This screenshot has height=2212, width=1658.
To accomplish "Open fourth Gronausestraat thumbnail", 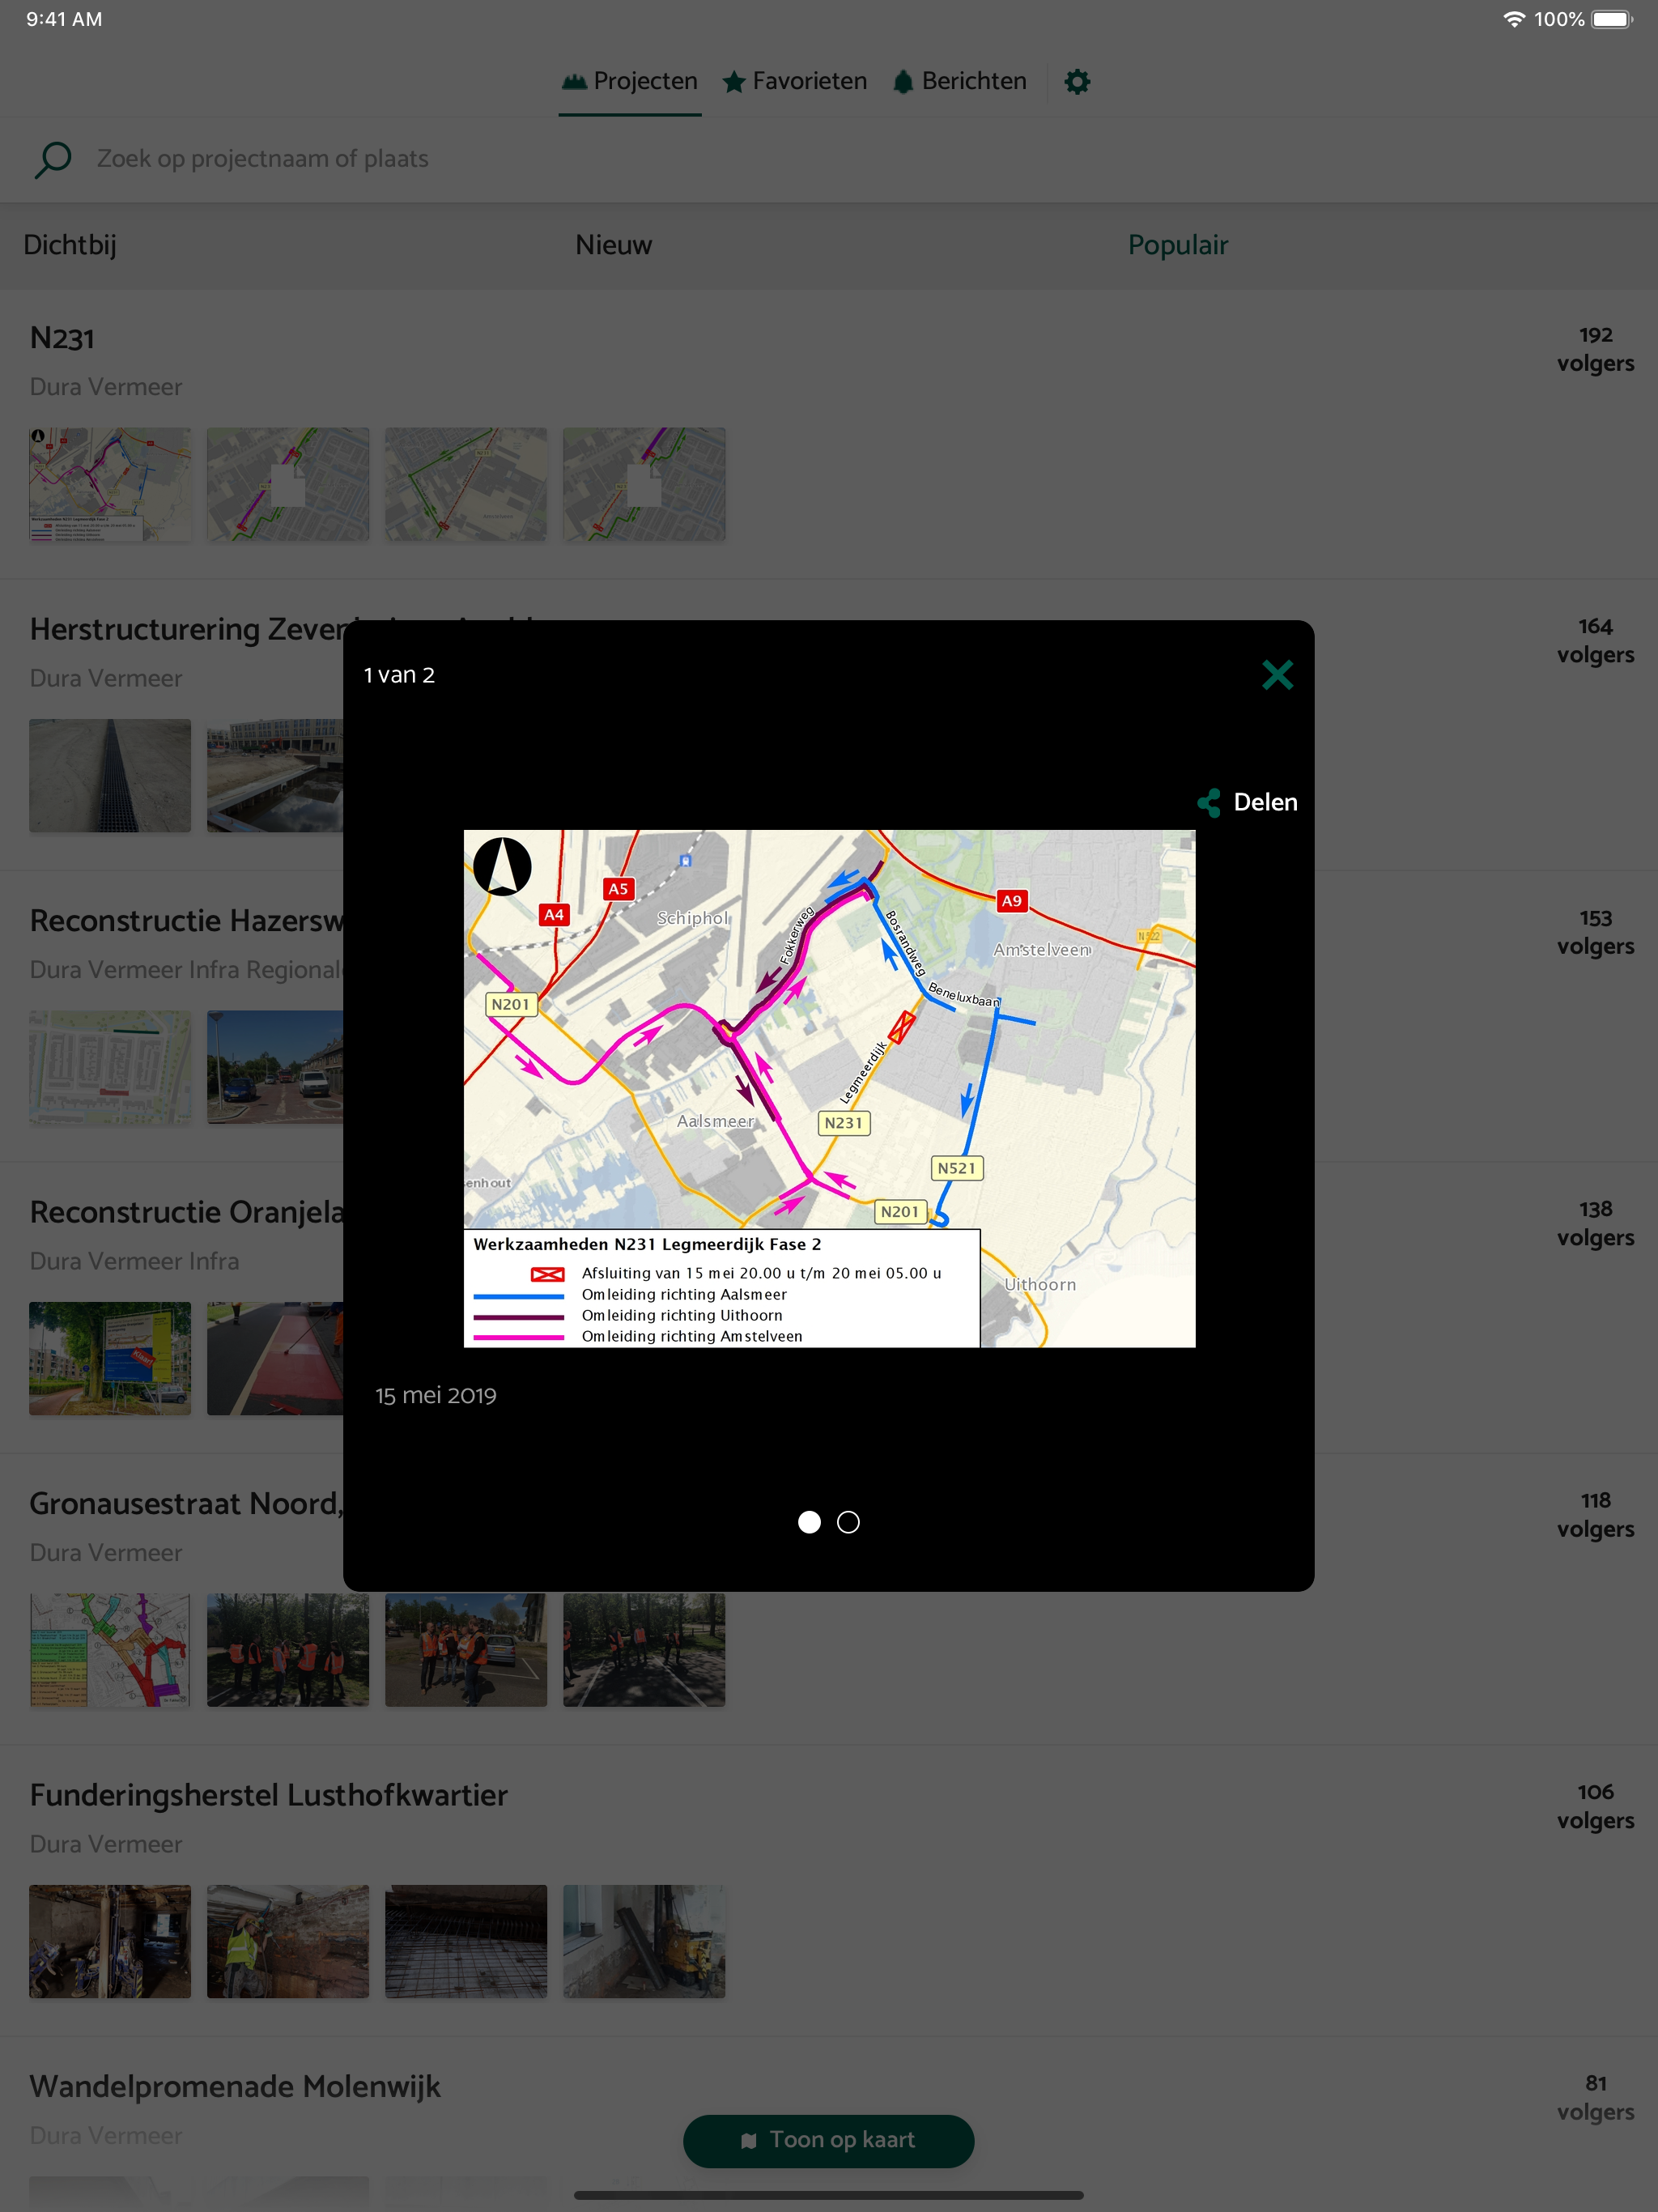I will point(644,1650).
